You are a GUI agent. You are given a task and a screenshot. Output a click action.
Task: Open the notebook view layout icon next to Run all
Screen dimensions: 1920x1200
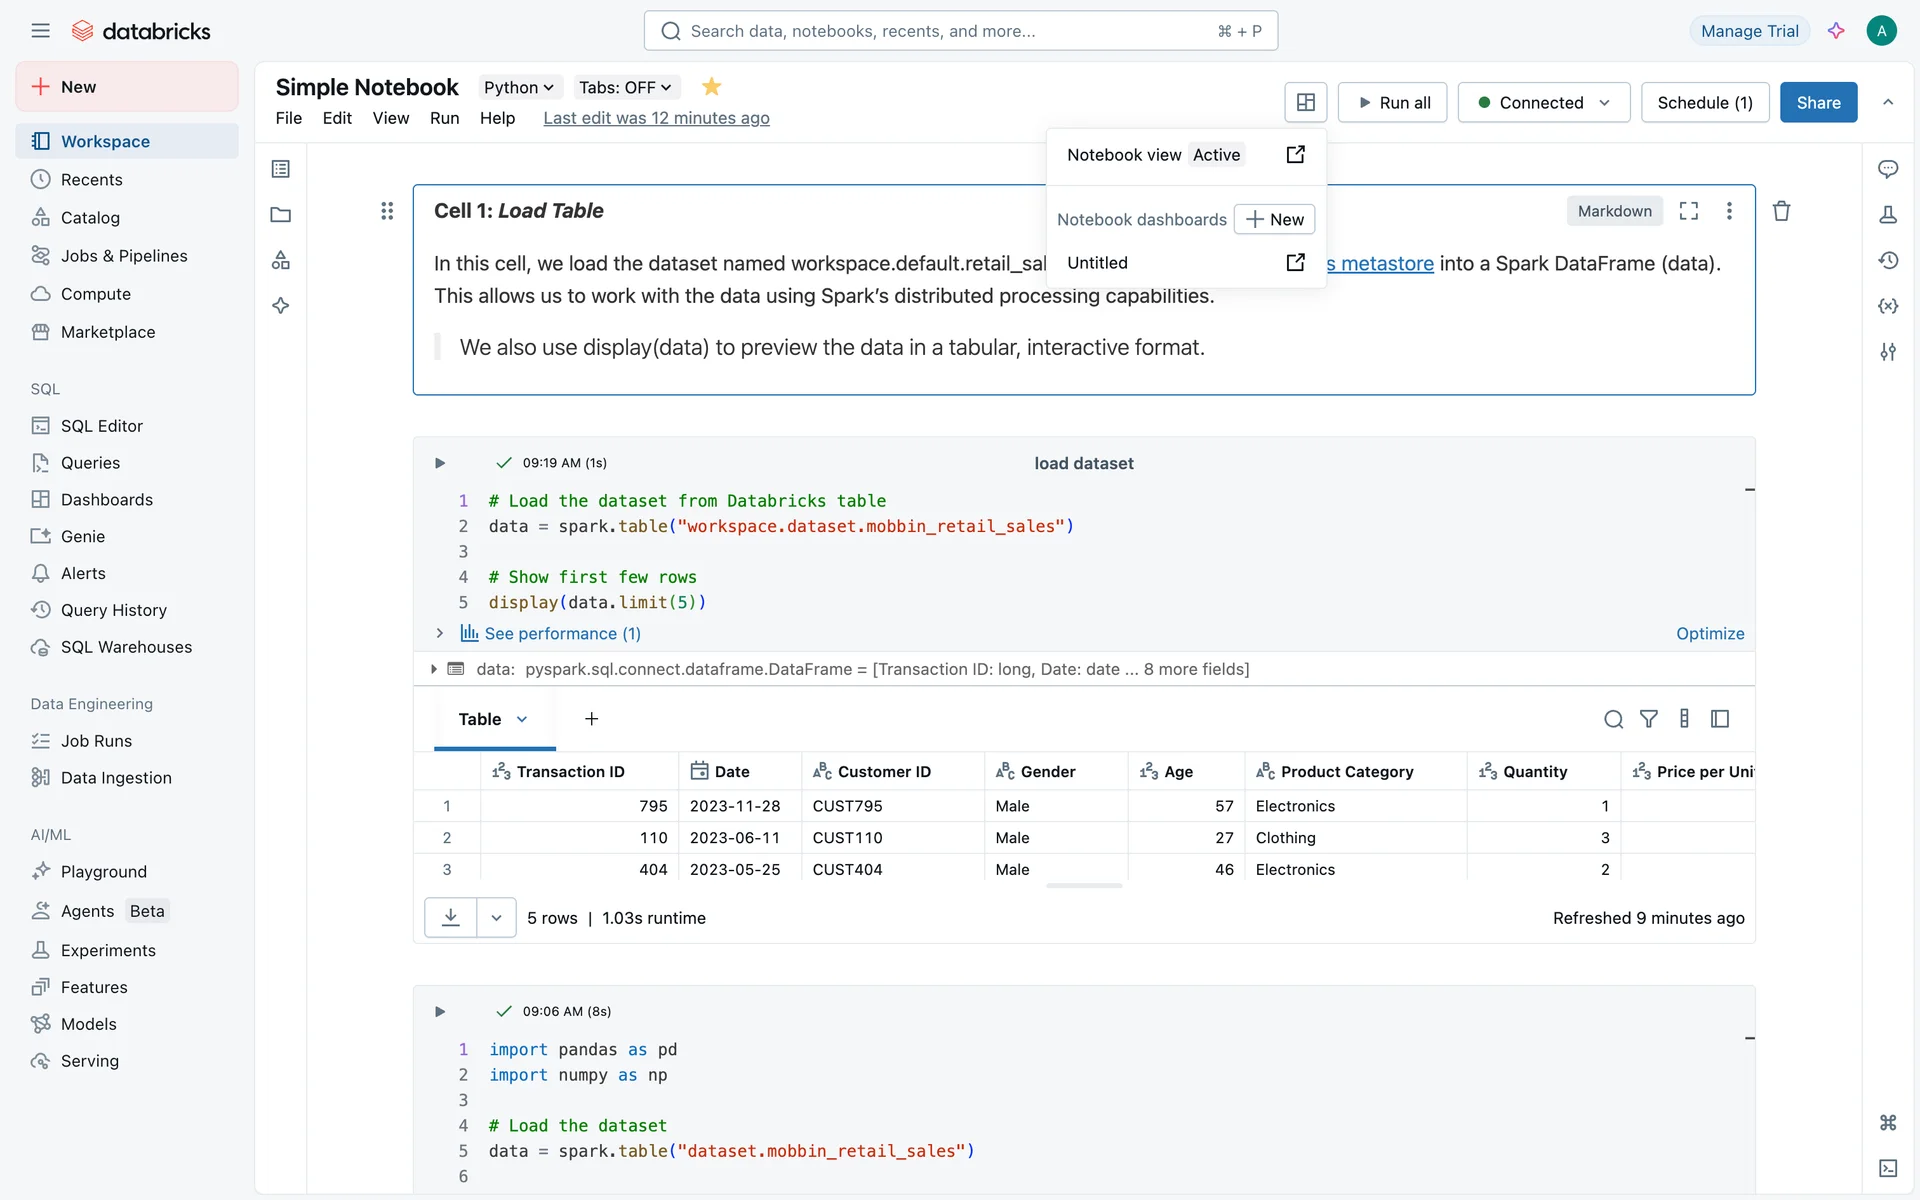point(1305,102)
